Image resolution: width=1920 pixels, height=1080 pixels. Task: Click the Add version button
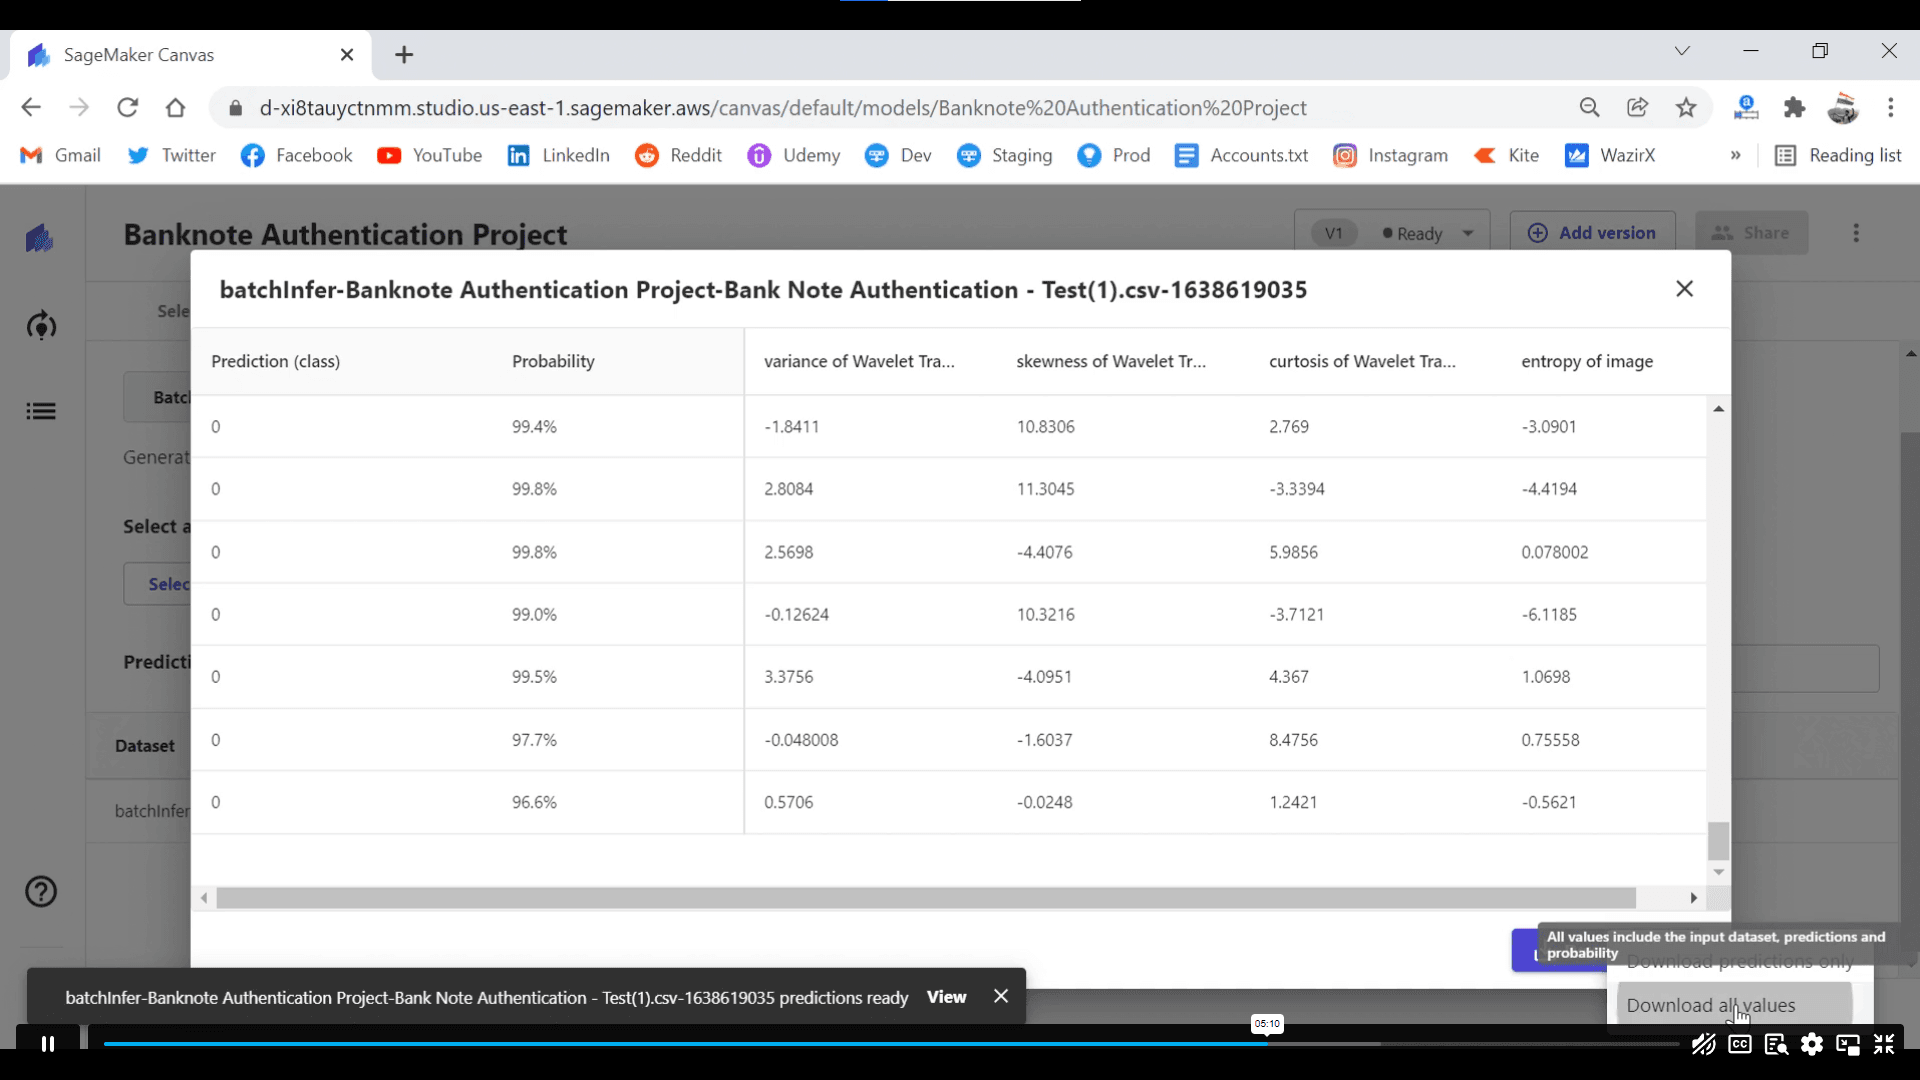(x=1593, y=232)
